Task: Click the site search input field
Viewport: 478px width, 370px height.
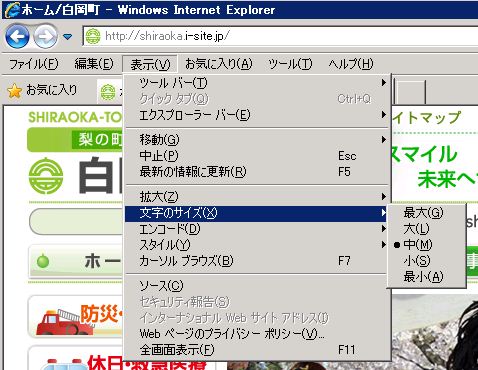Action: (77, 221)
